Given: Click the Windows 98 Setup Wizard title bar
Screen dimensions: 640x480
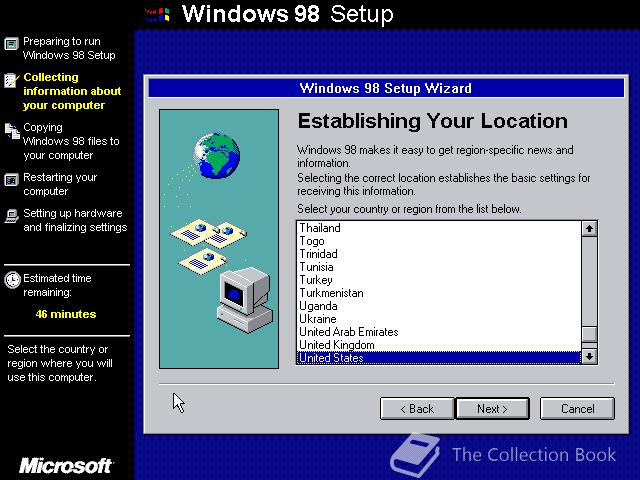Looking at the screenshot, I should pyautogui.click(x=386, y=88).
